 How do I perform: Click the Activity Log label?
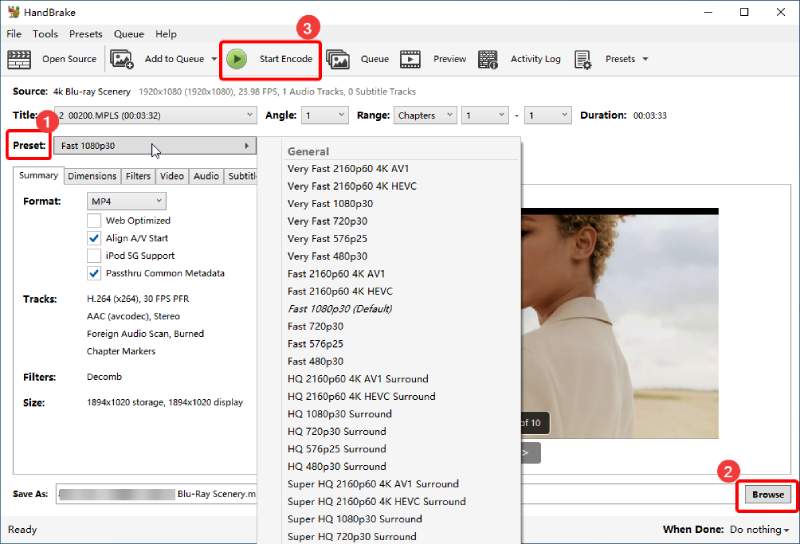pos(535,59)
